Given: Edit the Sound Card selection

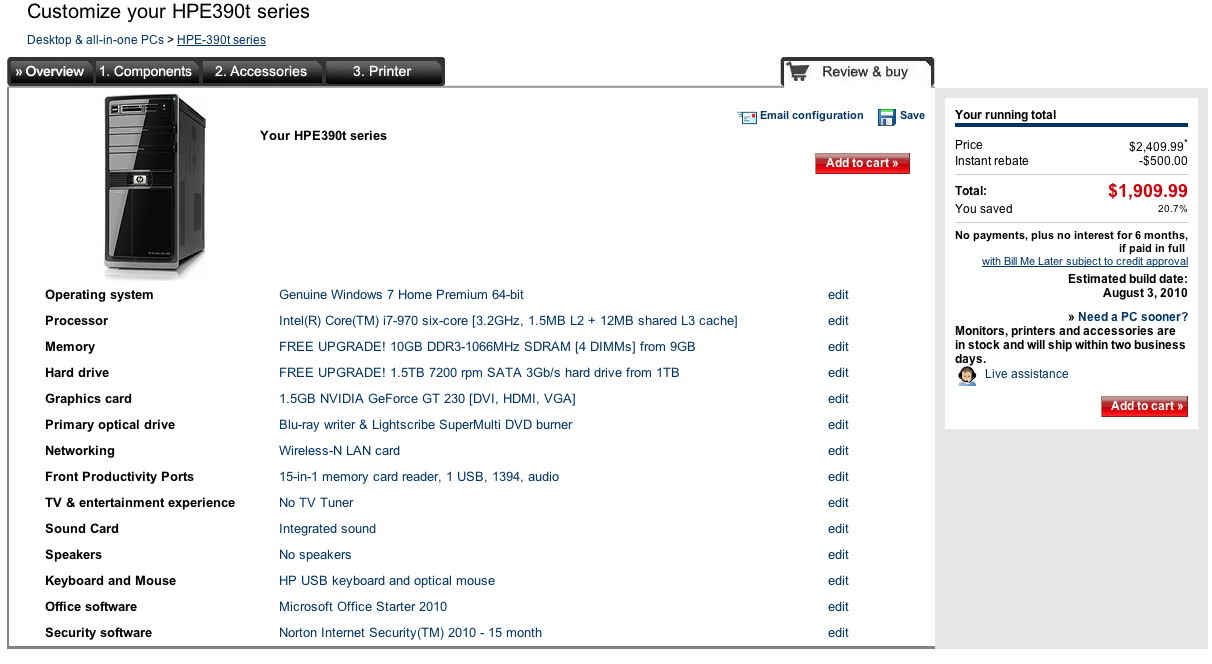Looking at the screenshot, I should [838, 529].
